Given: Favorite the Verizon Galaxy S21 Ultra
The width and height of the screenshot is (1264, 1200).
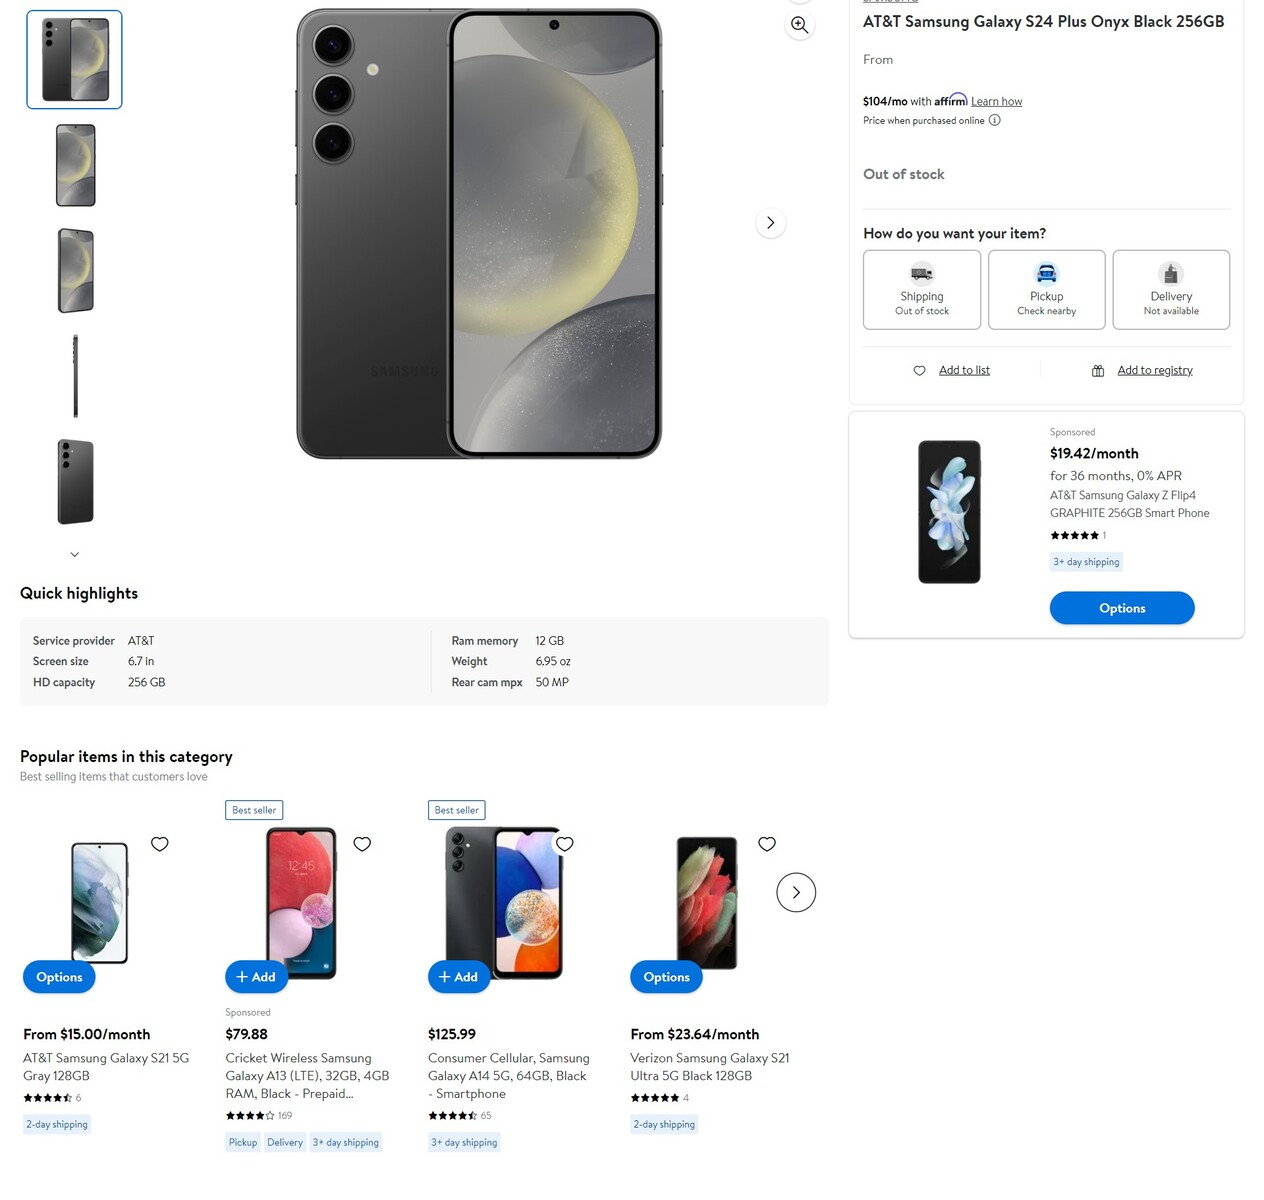Looking at the screenshot, I should pos(767,844).
